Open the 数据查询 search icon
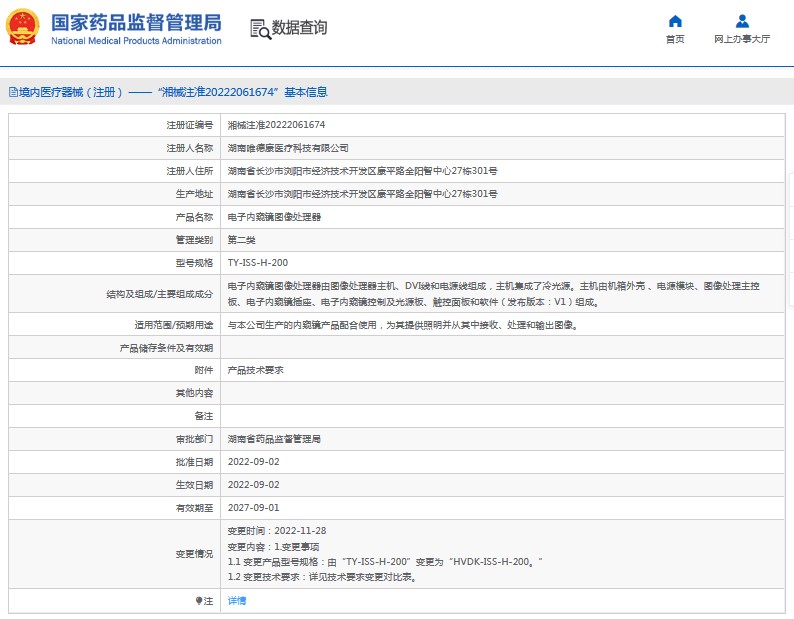The height and width of the screenshot is (619, 794). (261, 29)
